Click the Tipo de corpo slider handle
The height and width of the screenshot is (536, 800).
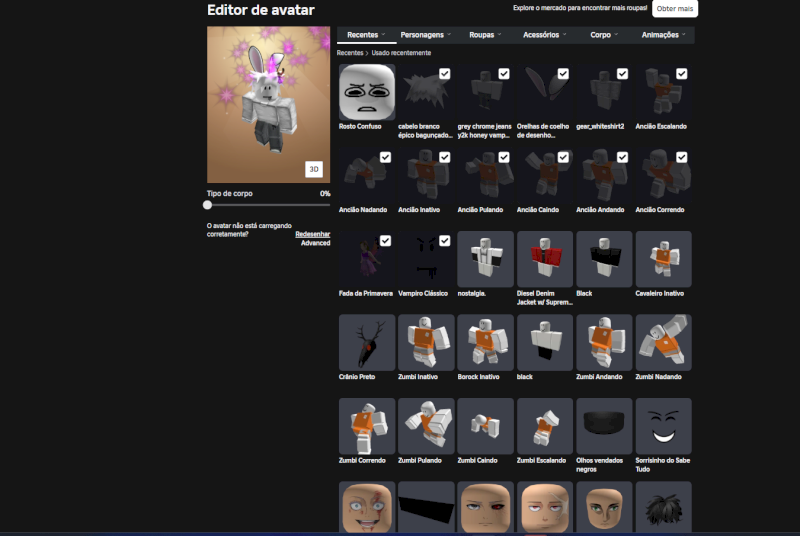(207, 205)
